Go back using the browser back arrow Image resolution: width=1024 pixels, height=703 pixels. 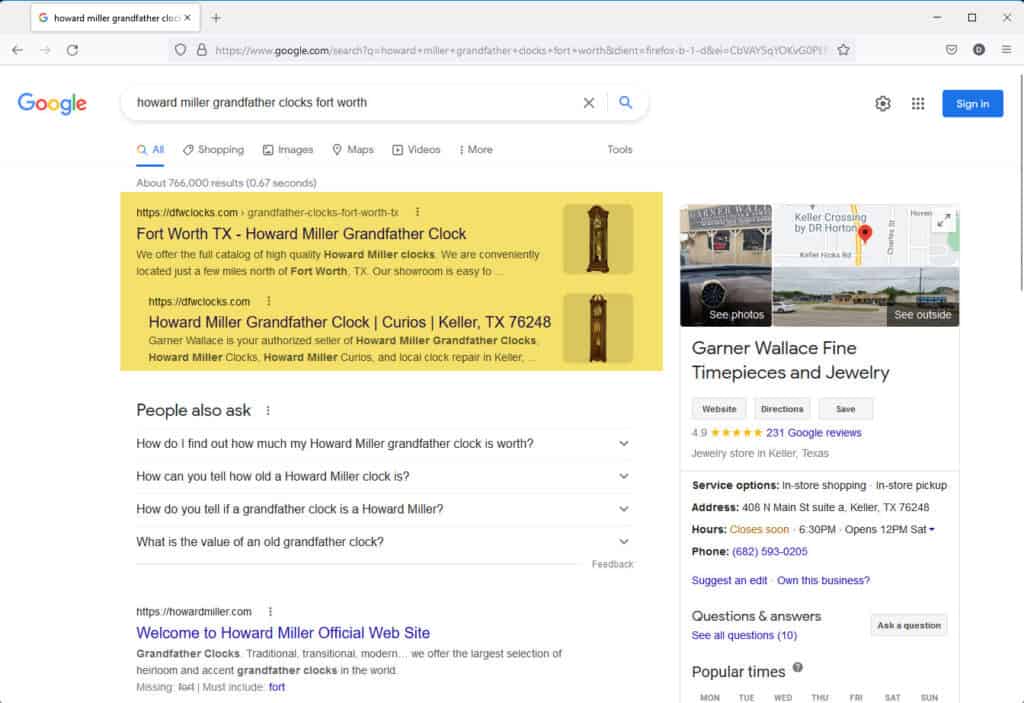pos(18,50)
